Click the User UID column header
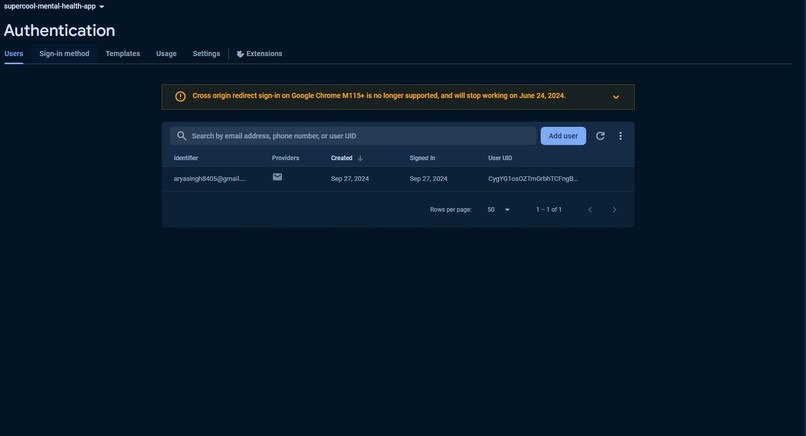This screenshot has width=806, height=436. (500, 158)
